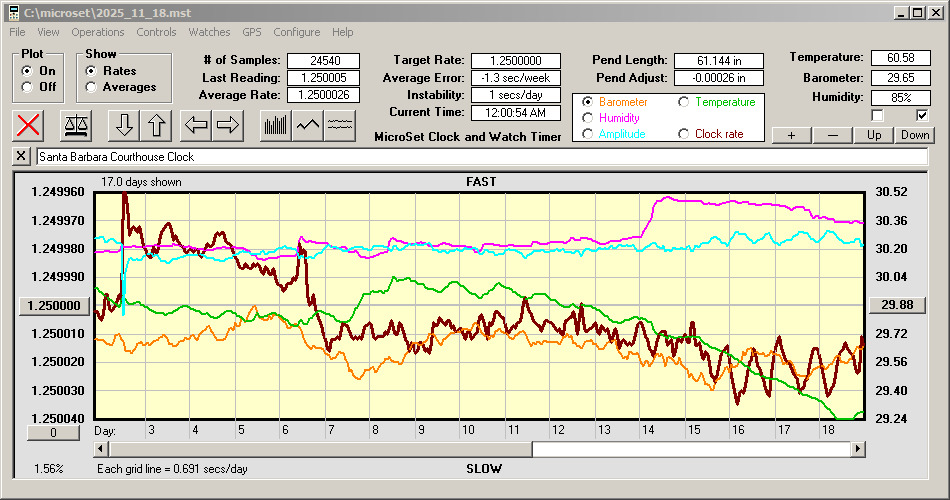Open the Operations menu
This screenshot has height=500, width=950.
click(x=98, y=32)
